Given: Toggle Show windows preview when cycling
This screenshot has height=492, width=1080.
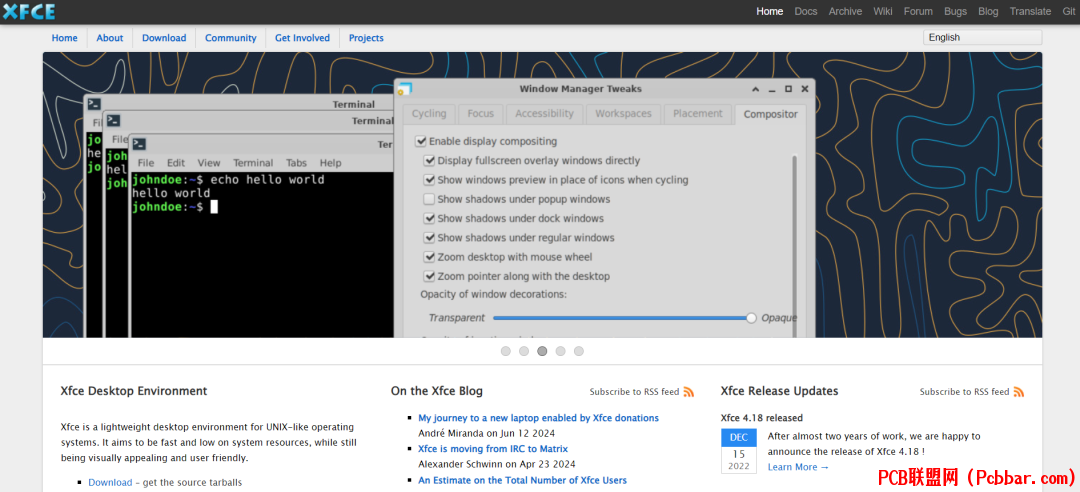Looking at the screenshot, I should [x=429, y=180].
